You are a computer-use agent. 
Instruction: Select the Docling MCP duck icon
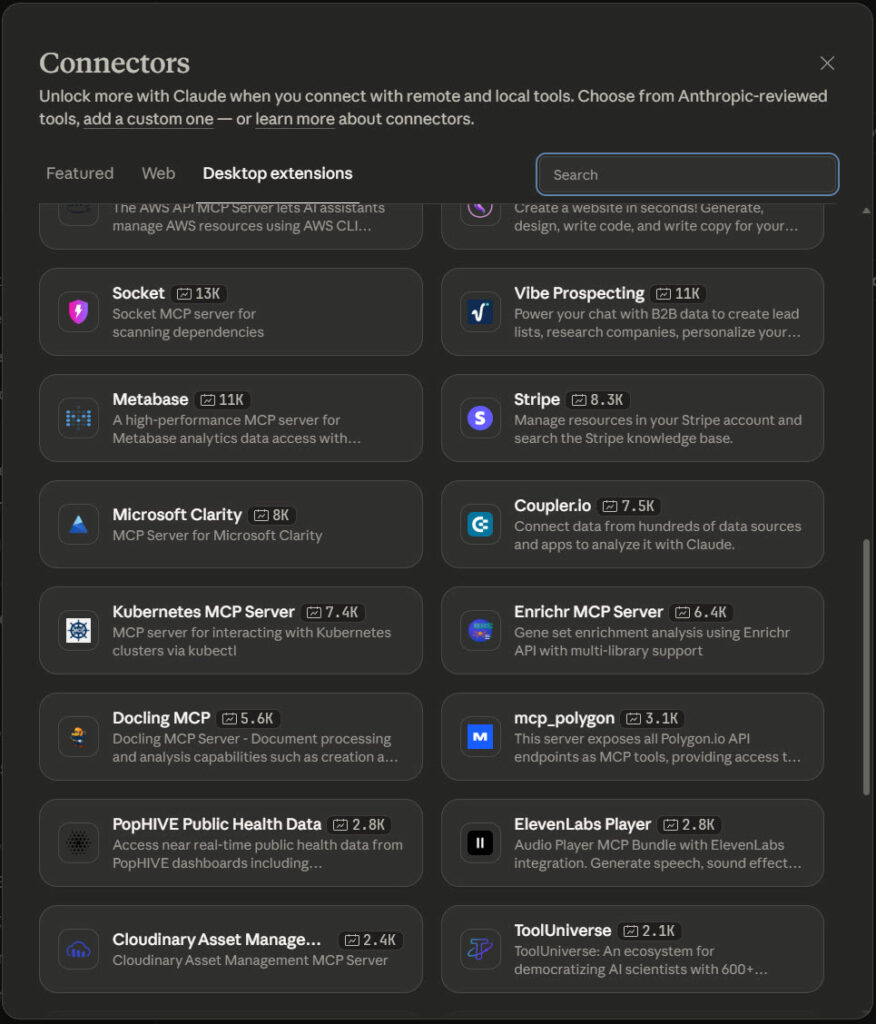(78, 736)
